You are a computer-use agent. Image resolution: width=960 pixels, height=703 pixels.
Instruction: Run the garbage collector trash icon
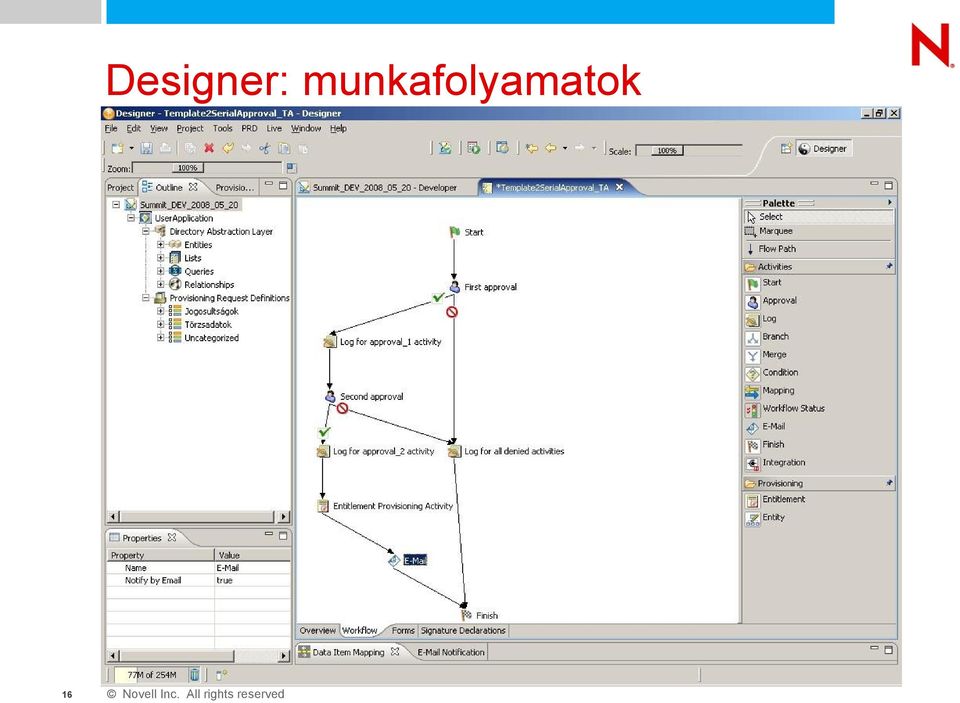point(194,675)
